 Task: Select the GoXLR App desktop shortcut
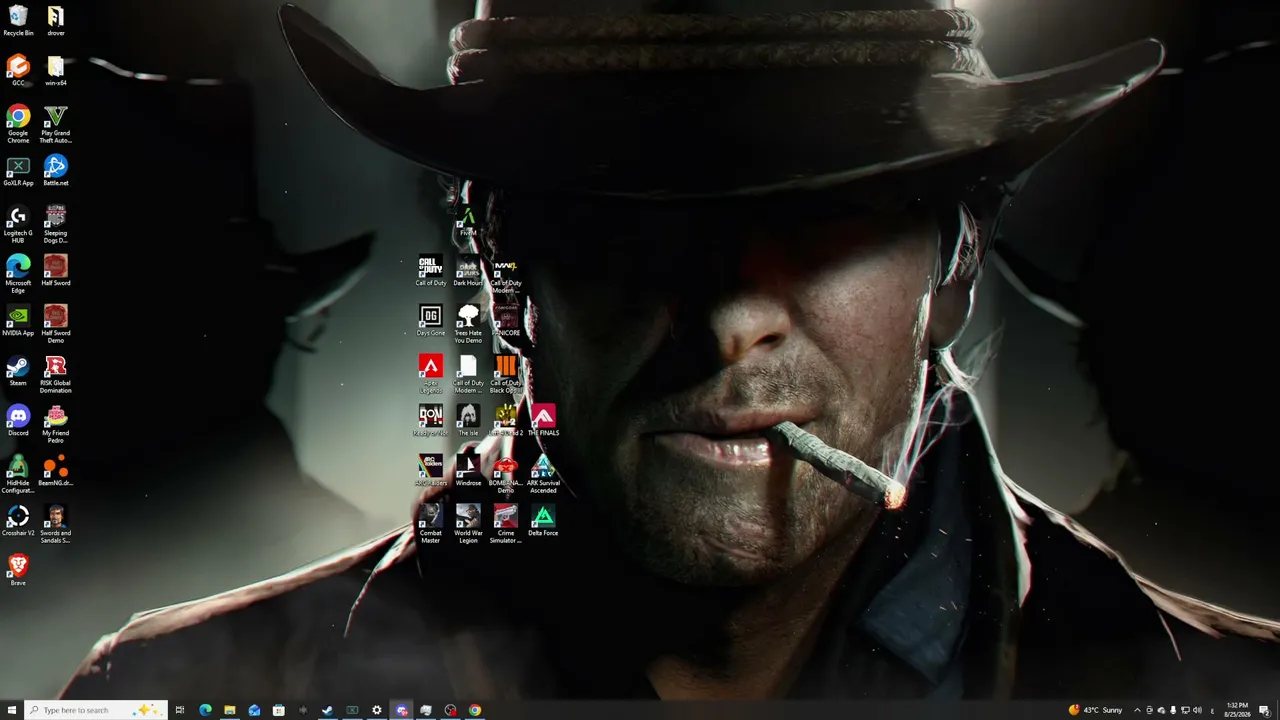point(18,171)
